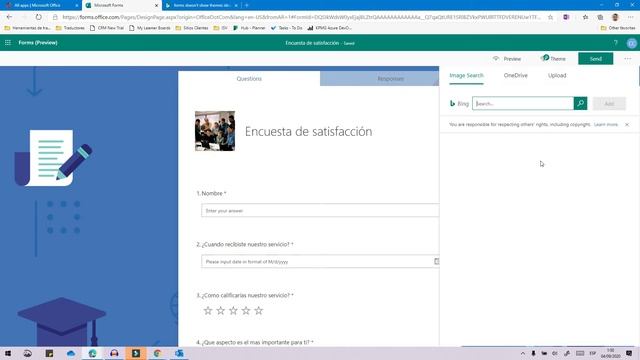Image resolution: width=640 pixels, height=360 pixels.
Task: Open the Help question mark icon
Action: click(x=616, y=42)
